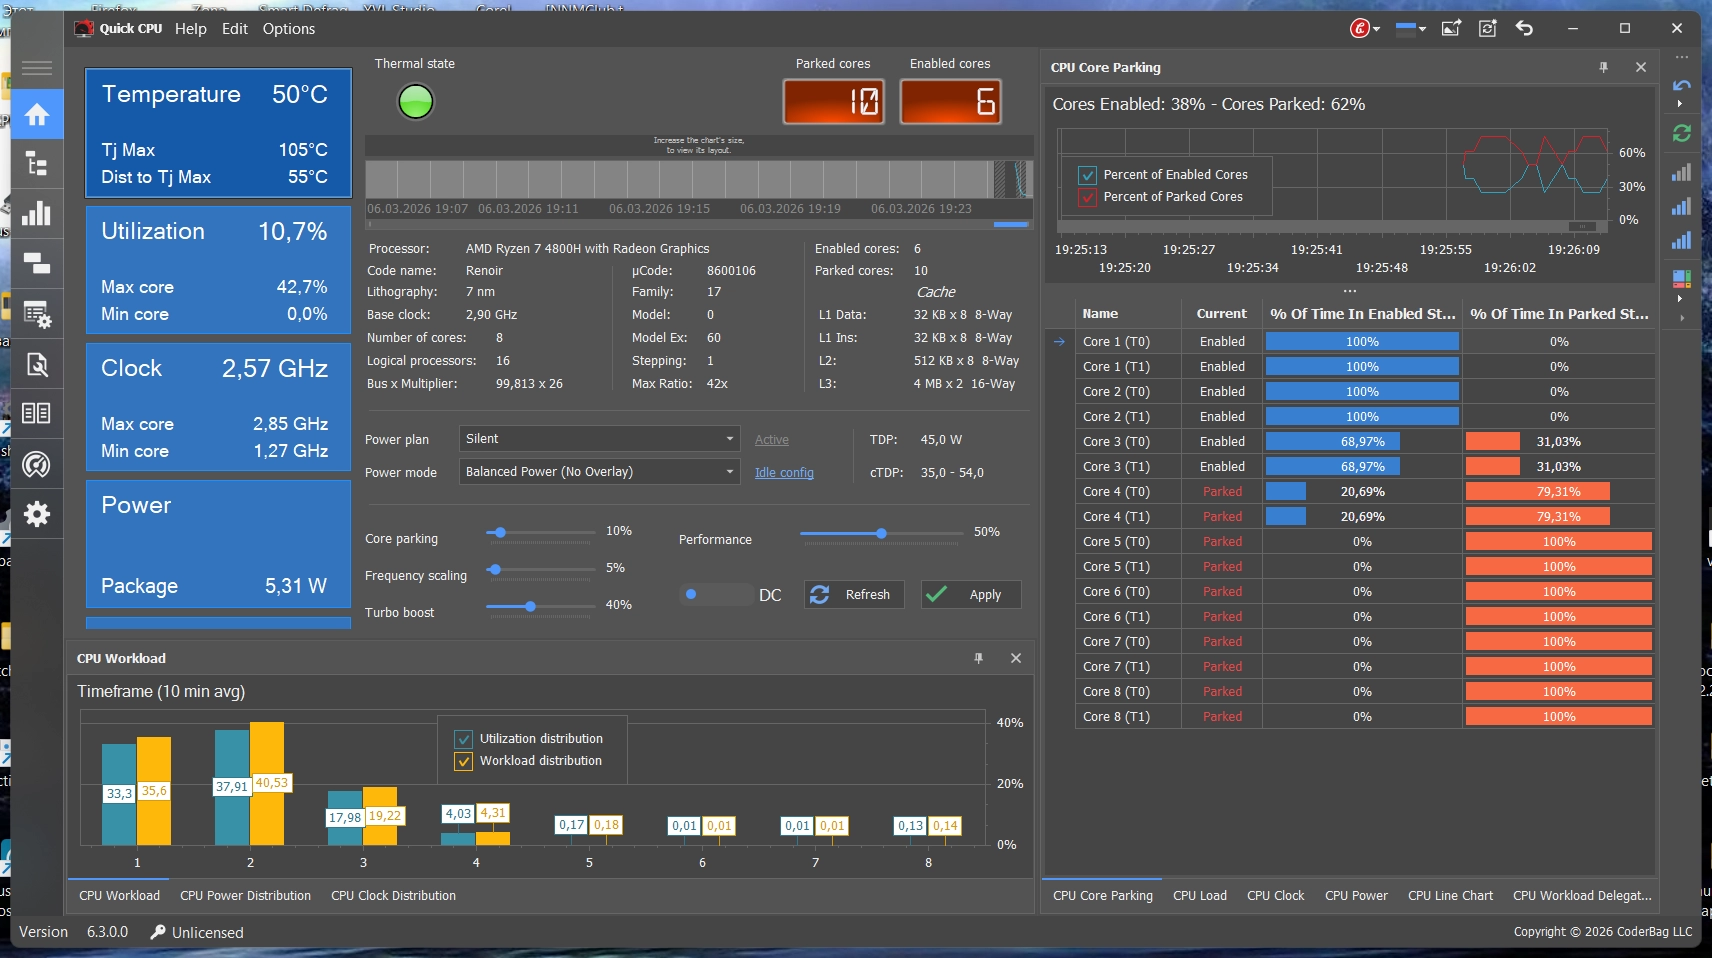Open the color theme dropdown in title bar

coord(1410,28)
